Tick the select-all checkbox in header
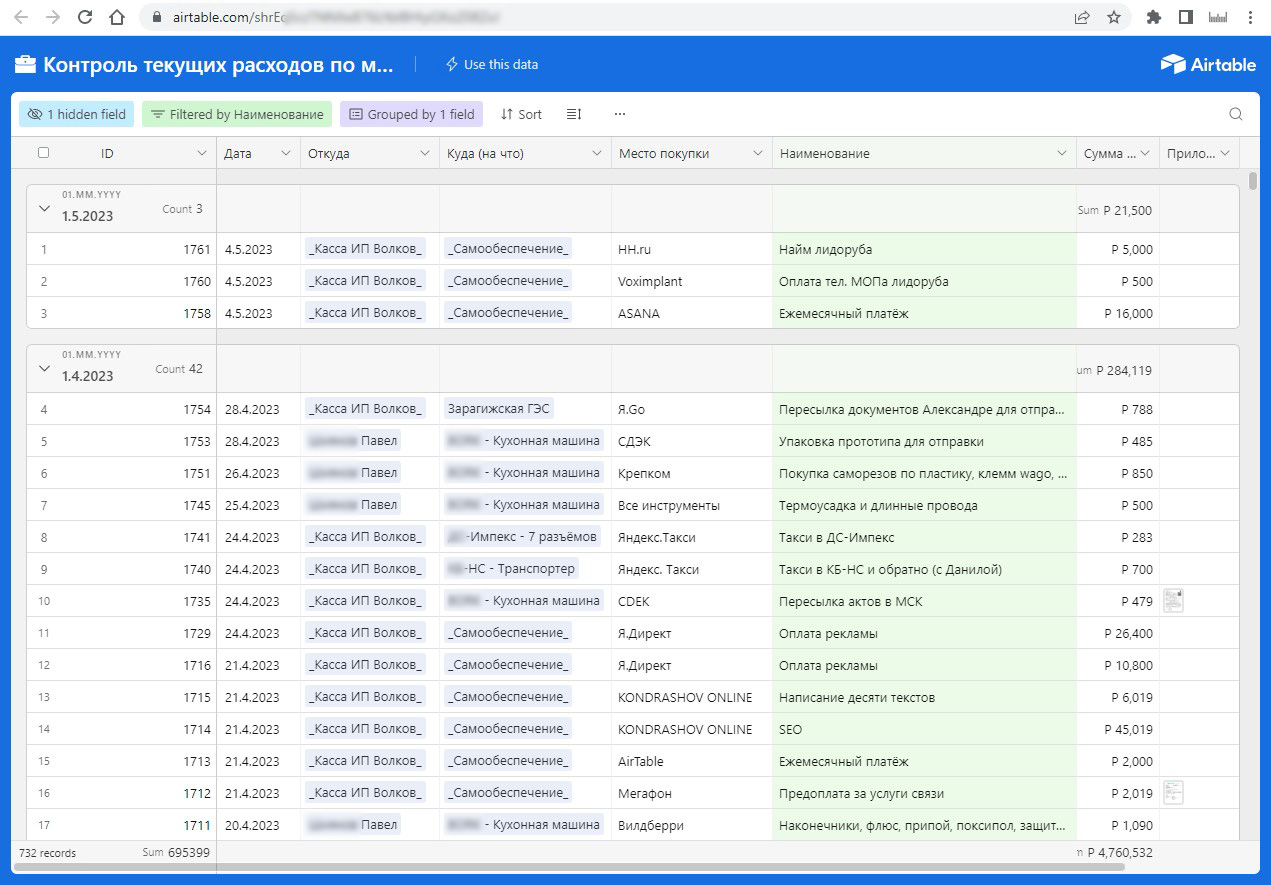The width and height of the screenshot is (1271, 885). pos(43,153)
